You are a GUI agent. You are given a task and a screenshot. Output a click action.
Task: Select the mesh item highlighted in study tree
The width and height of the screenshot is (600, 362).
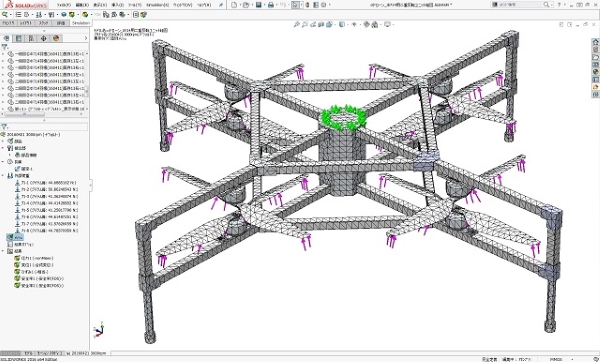[x=15, y=237]
